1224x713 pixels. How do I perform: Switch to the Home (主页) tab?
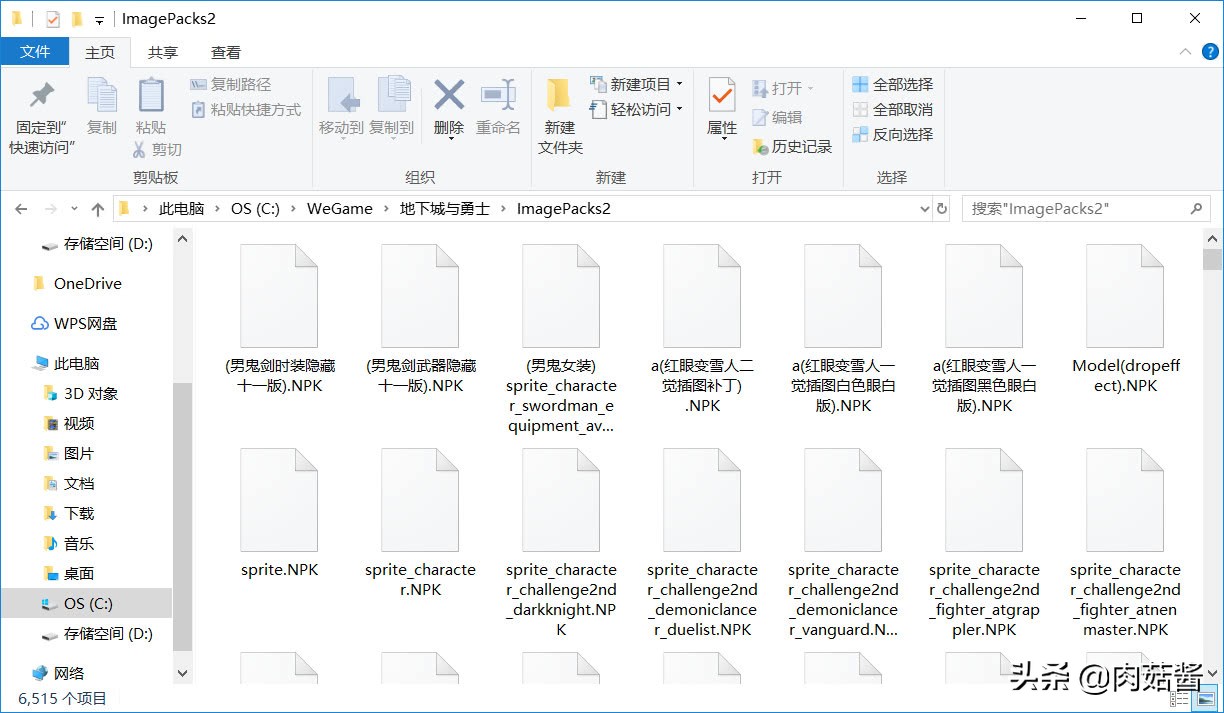pyautogui.click(x=100, y=52)
